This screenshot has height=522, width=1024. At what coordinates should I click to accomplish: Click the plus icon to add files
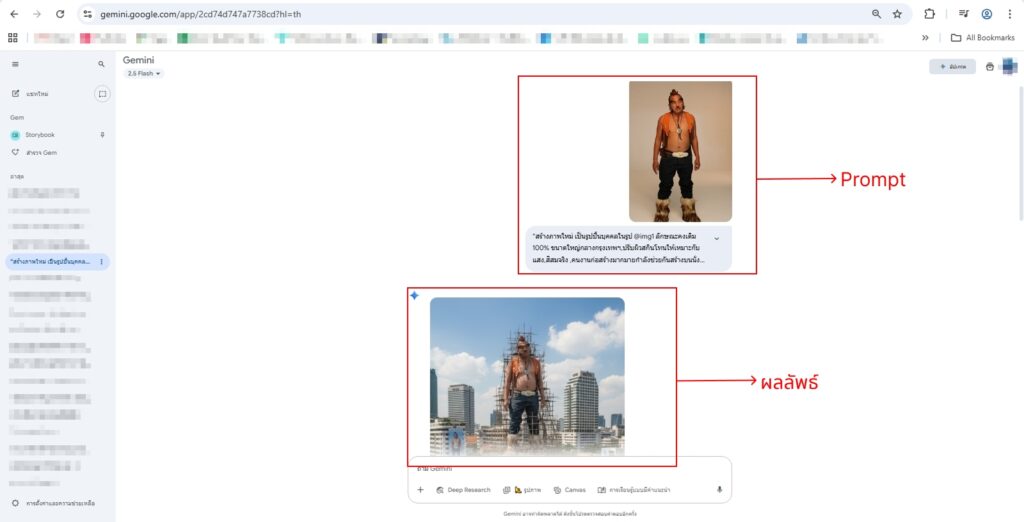tap(420, 490)
